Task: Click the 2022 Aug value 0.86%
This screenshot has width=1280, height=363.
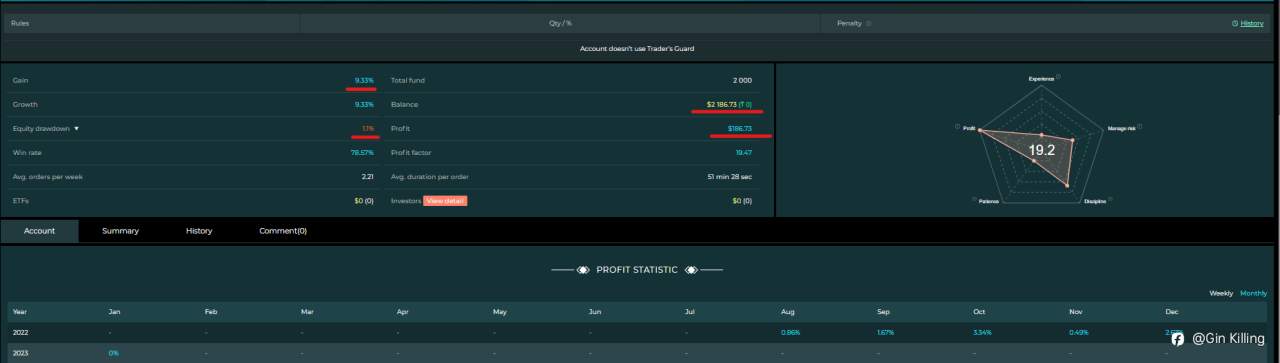Action: 790,332
